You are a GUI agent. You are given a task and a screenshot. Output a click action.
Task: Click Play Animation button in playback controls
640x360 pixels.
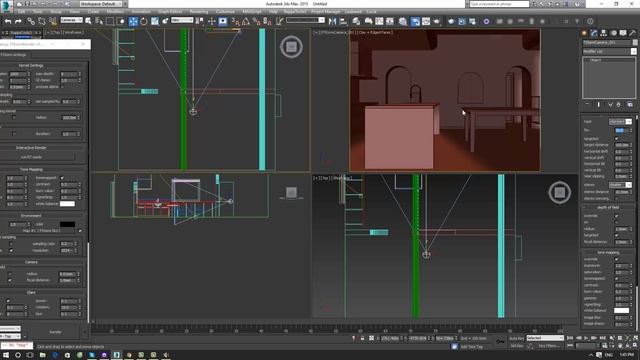tap(586, 338)
